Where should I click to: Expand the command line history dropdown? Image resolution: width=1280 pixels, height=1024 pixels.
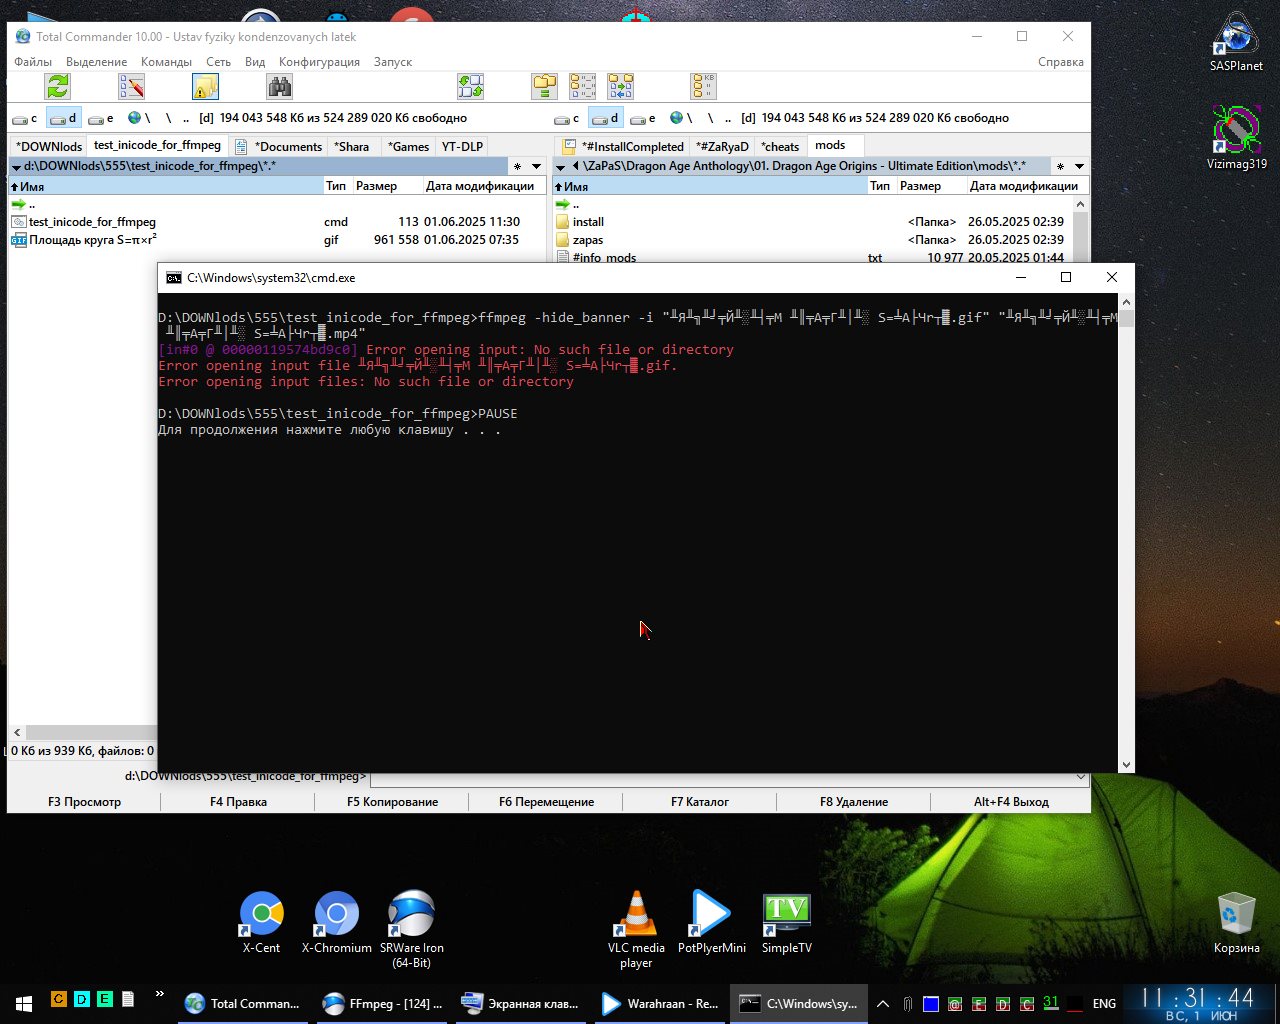coord(1080,777)
